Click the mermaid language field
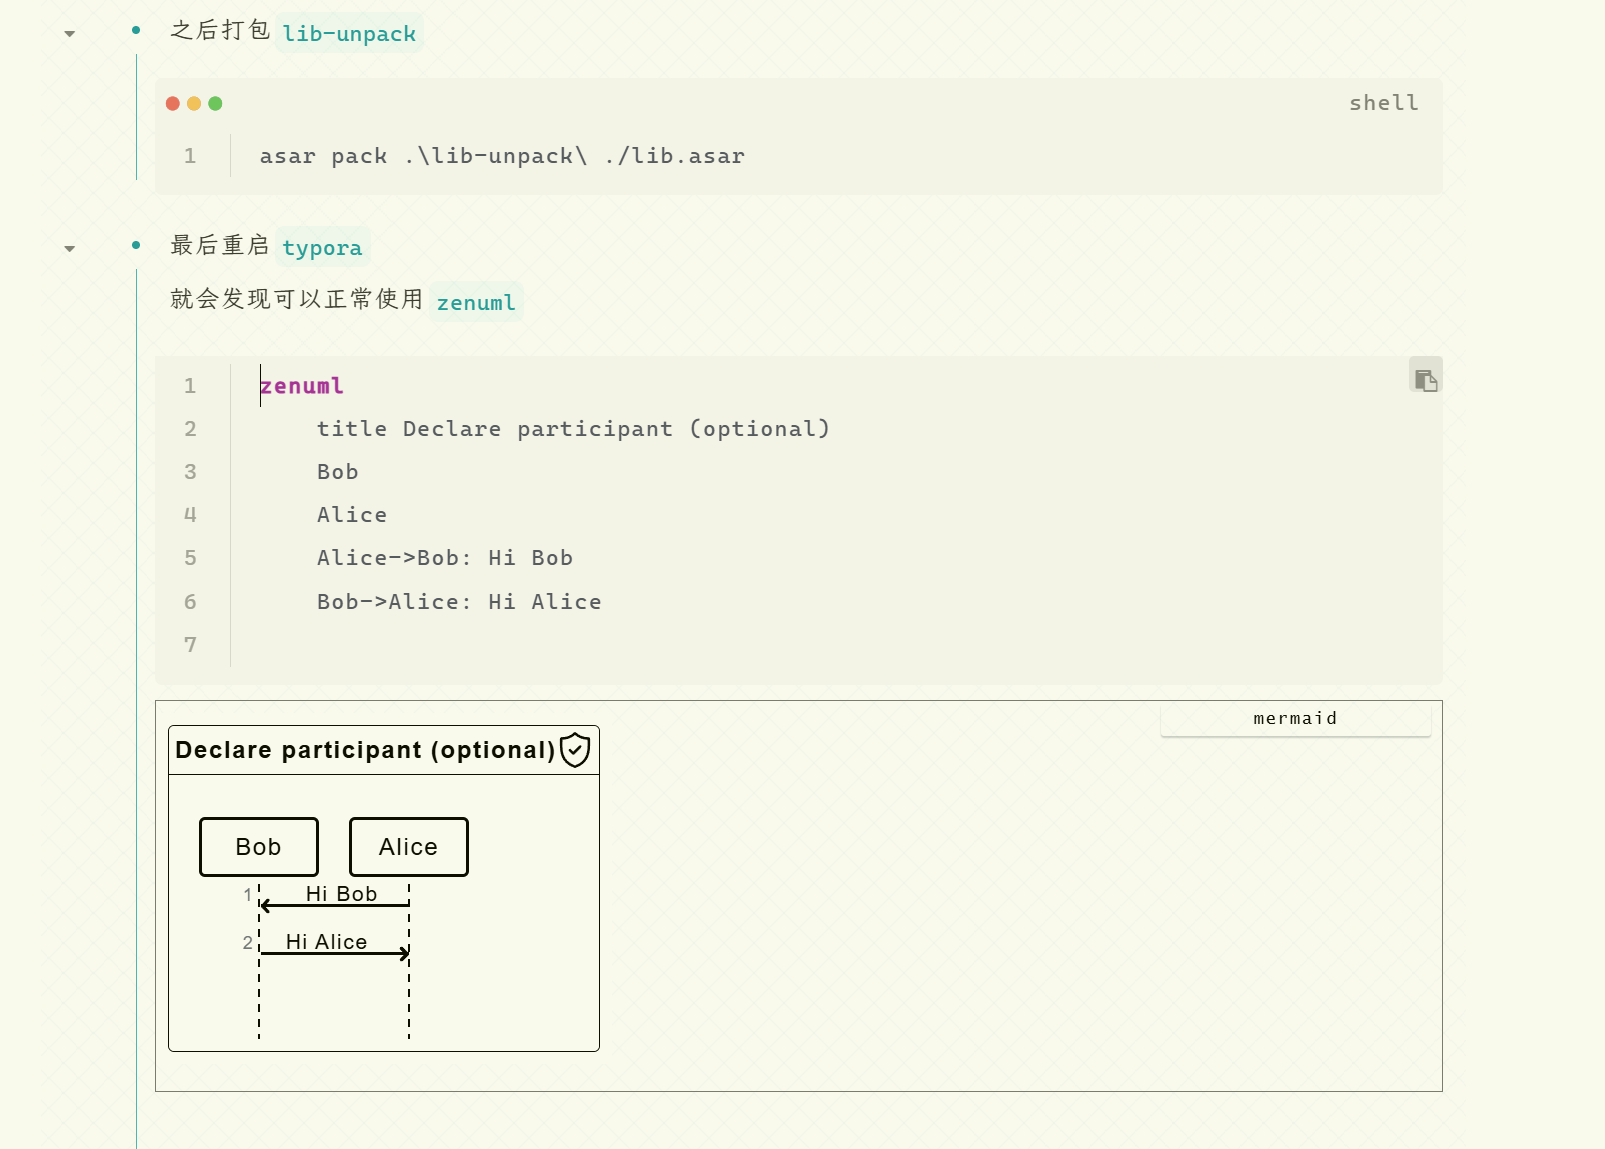The image size is (1605, 1149). [1295, 719]
